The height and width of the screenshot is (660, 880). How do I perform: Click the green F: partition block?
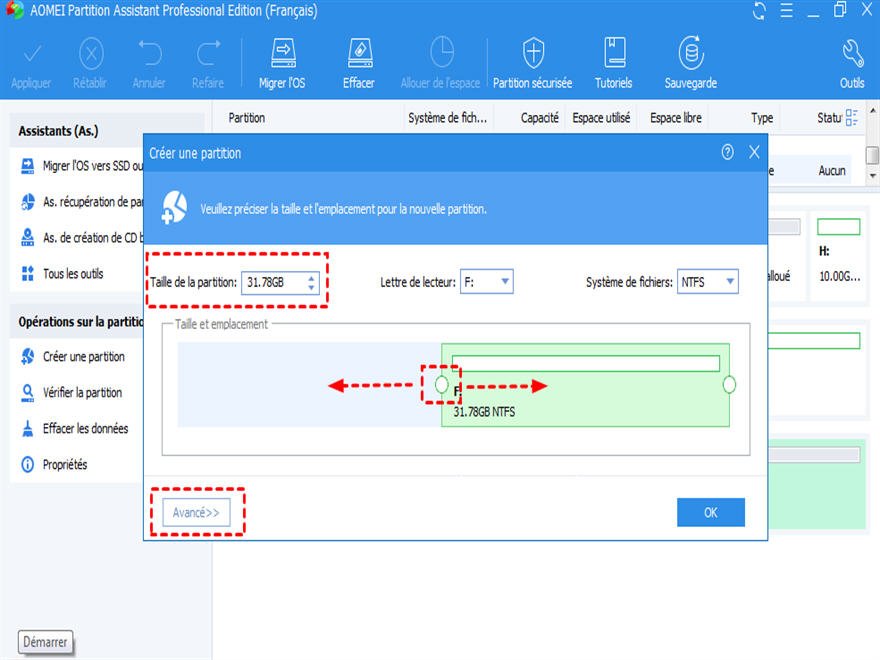coord(585,385)
